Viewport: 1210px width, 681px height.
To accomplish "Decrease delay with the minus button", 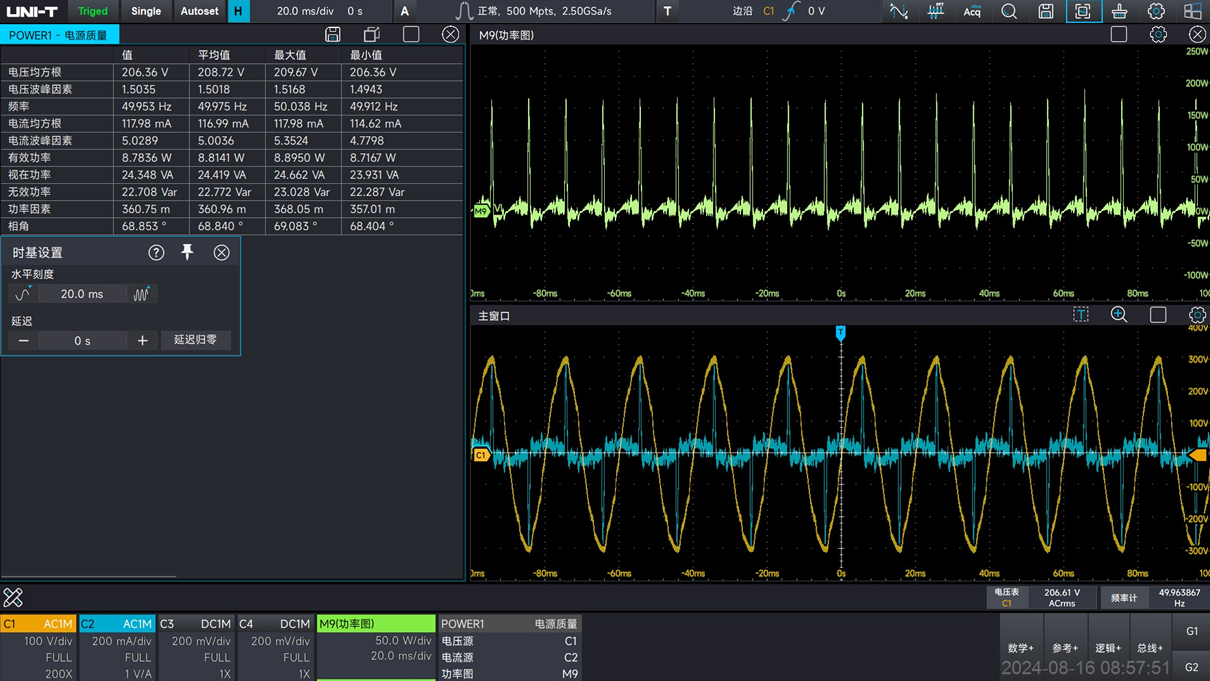I will pyautogui.click(x=24, y=341).
